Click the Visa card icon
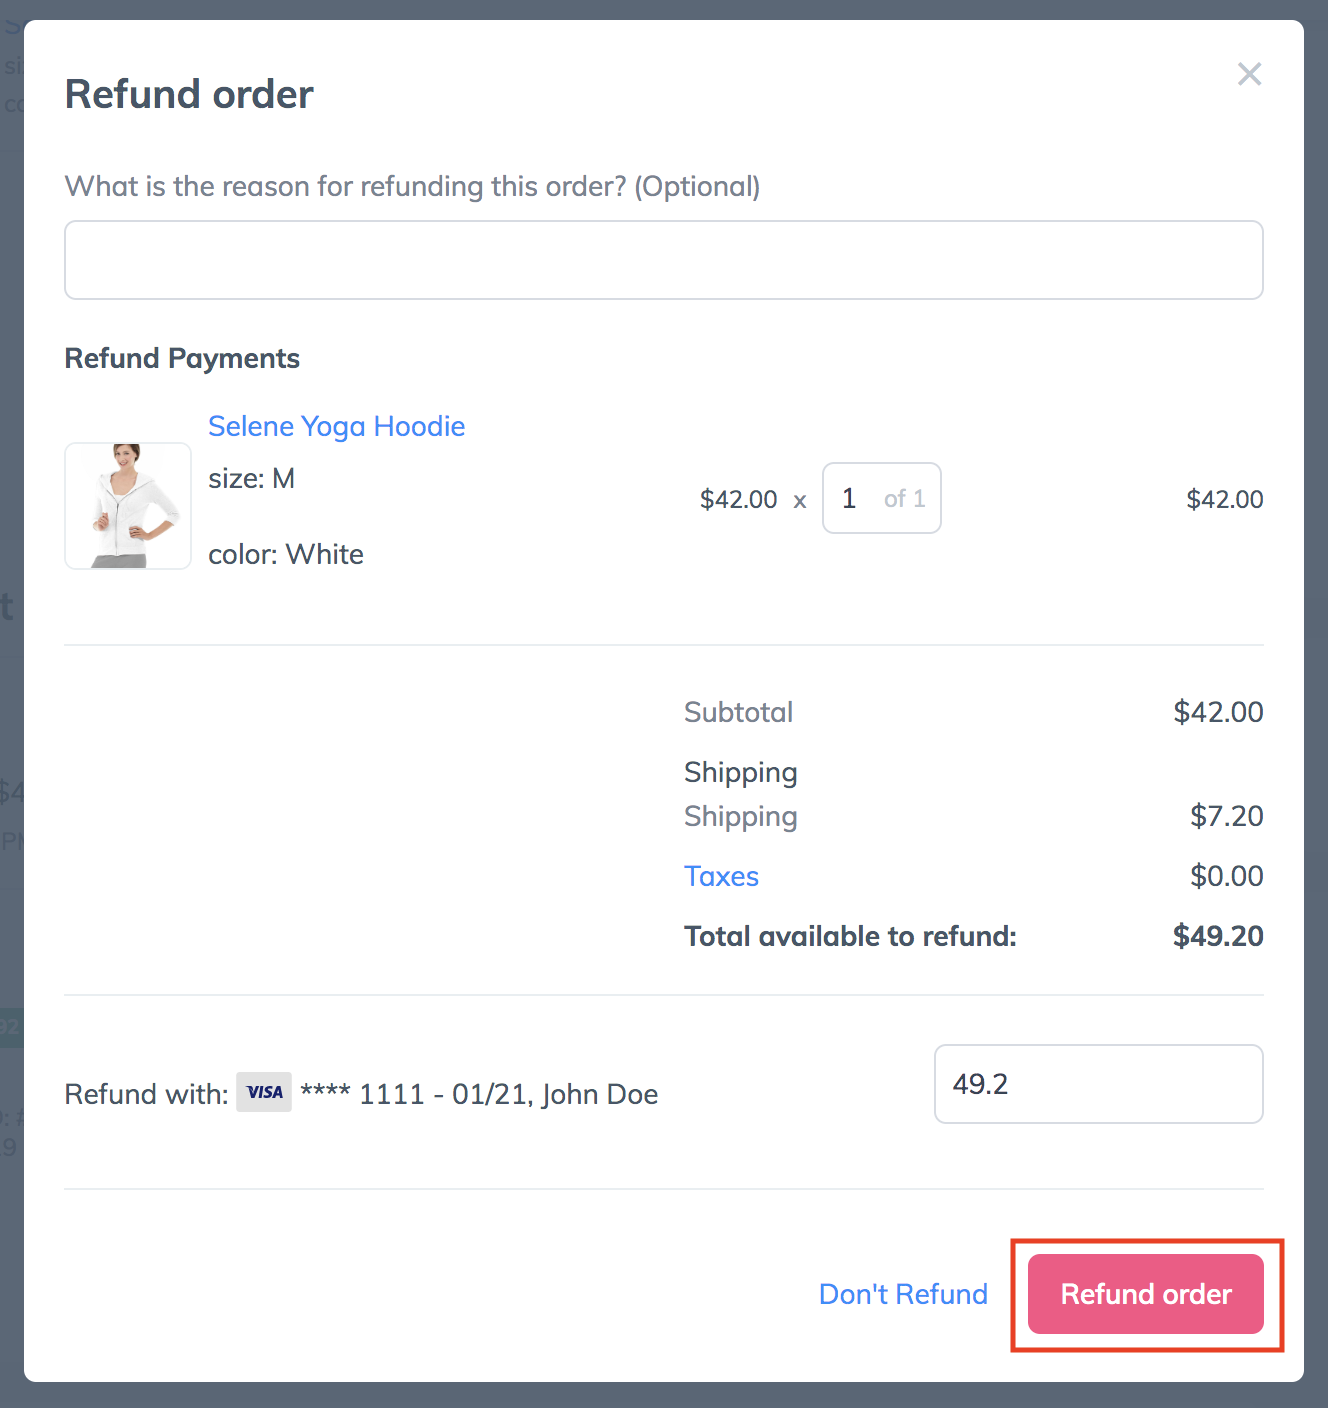The width and height of the screenshot is (1328, 1408). click(x=264, y=1092)
